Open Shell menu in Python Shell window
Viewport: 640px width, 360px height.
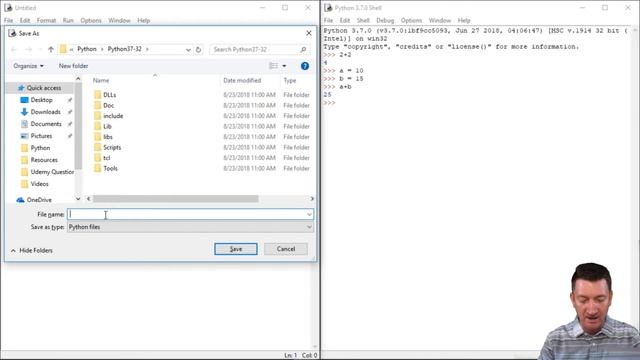[363, 20]
